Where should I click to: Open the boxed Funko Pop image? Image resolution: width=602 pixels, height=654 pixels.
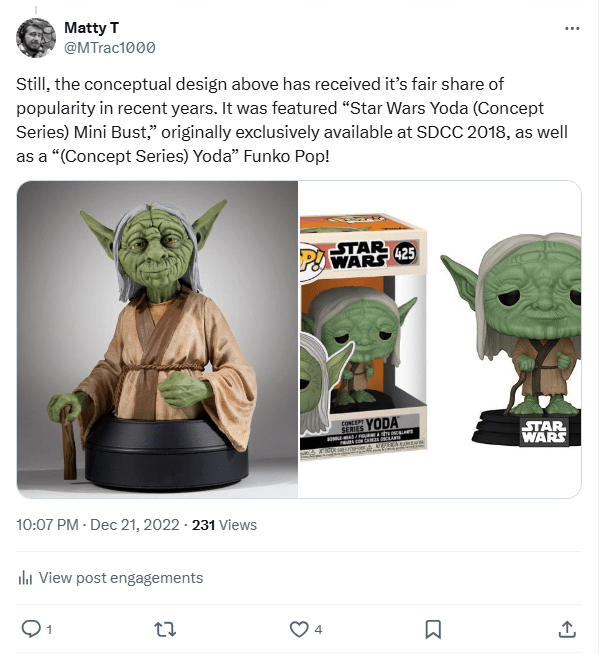tap(363, 337)
